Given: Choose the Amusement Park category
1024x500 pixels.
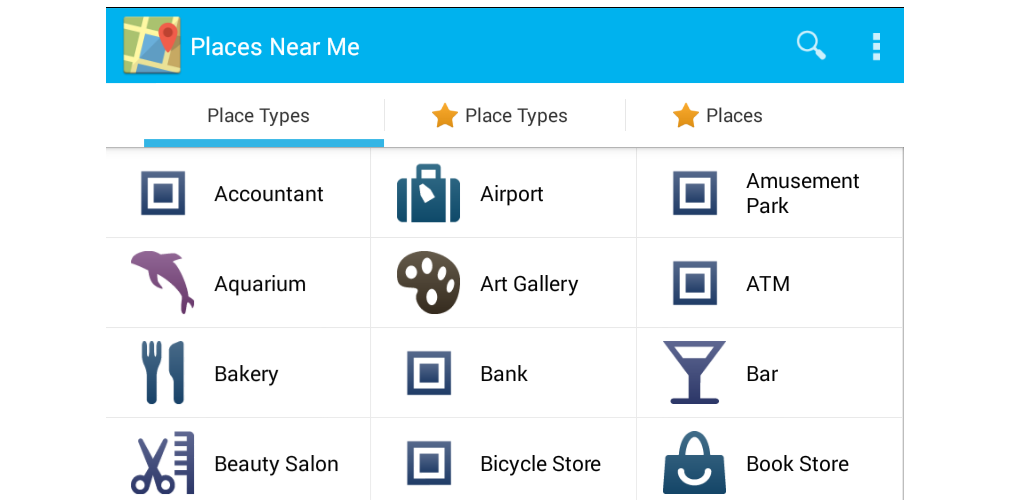Looking at the screenshot, I should tap(802, 193).
